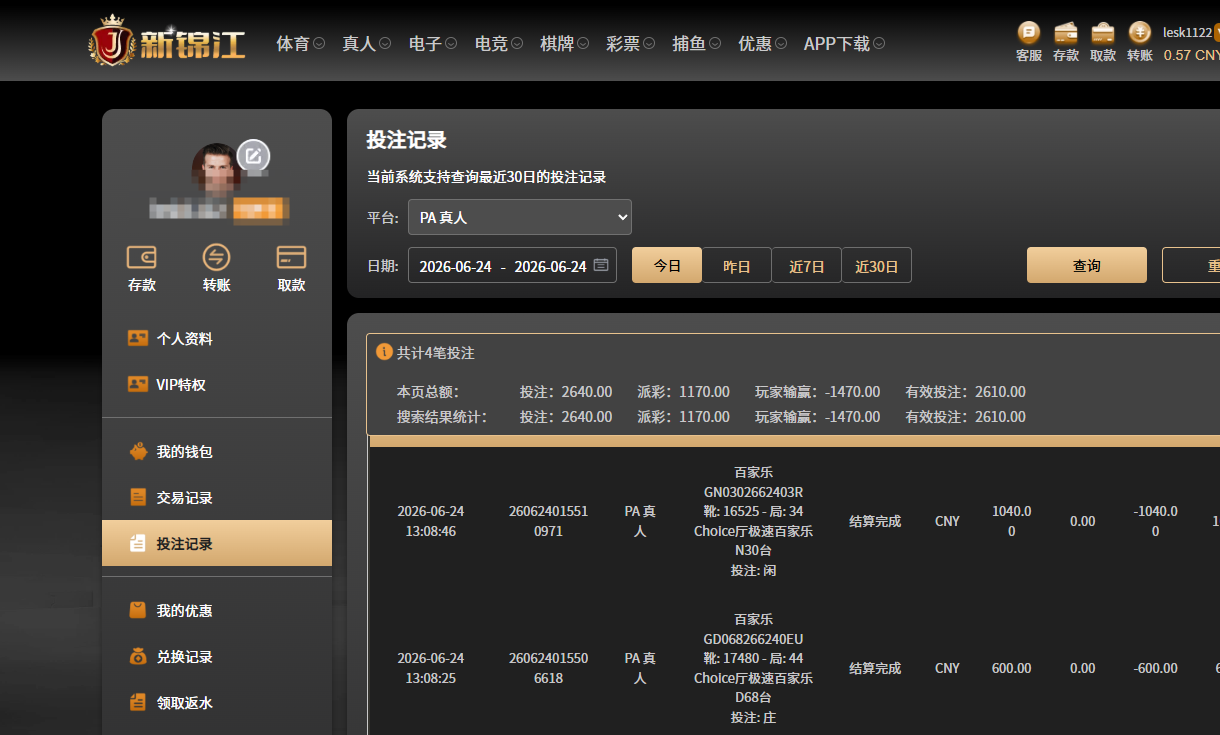Screen dimensions: 1220x735
Task: Open calendar icon in date field
Action: (601, 265)
